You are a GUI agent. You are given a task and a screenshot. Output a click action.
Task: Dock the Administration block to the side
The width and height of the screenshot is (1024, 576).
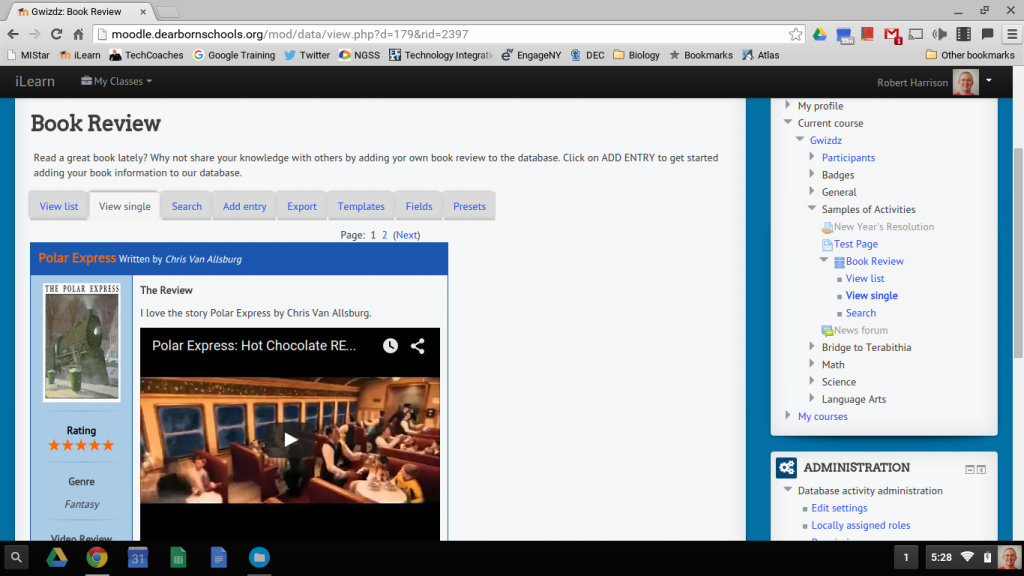point(981,469)
